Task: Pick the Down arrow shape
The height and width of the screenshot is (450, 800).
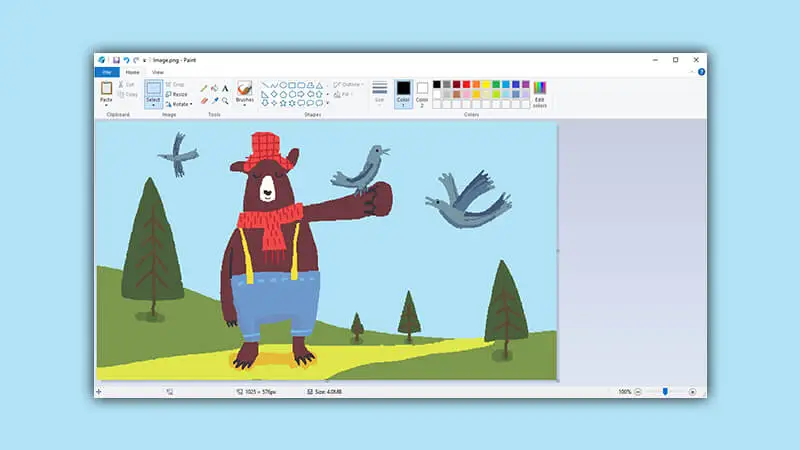Action: [264, 103]
